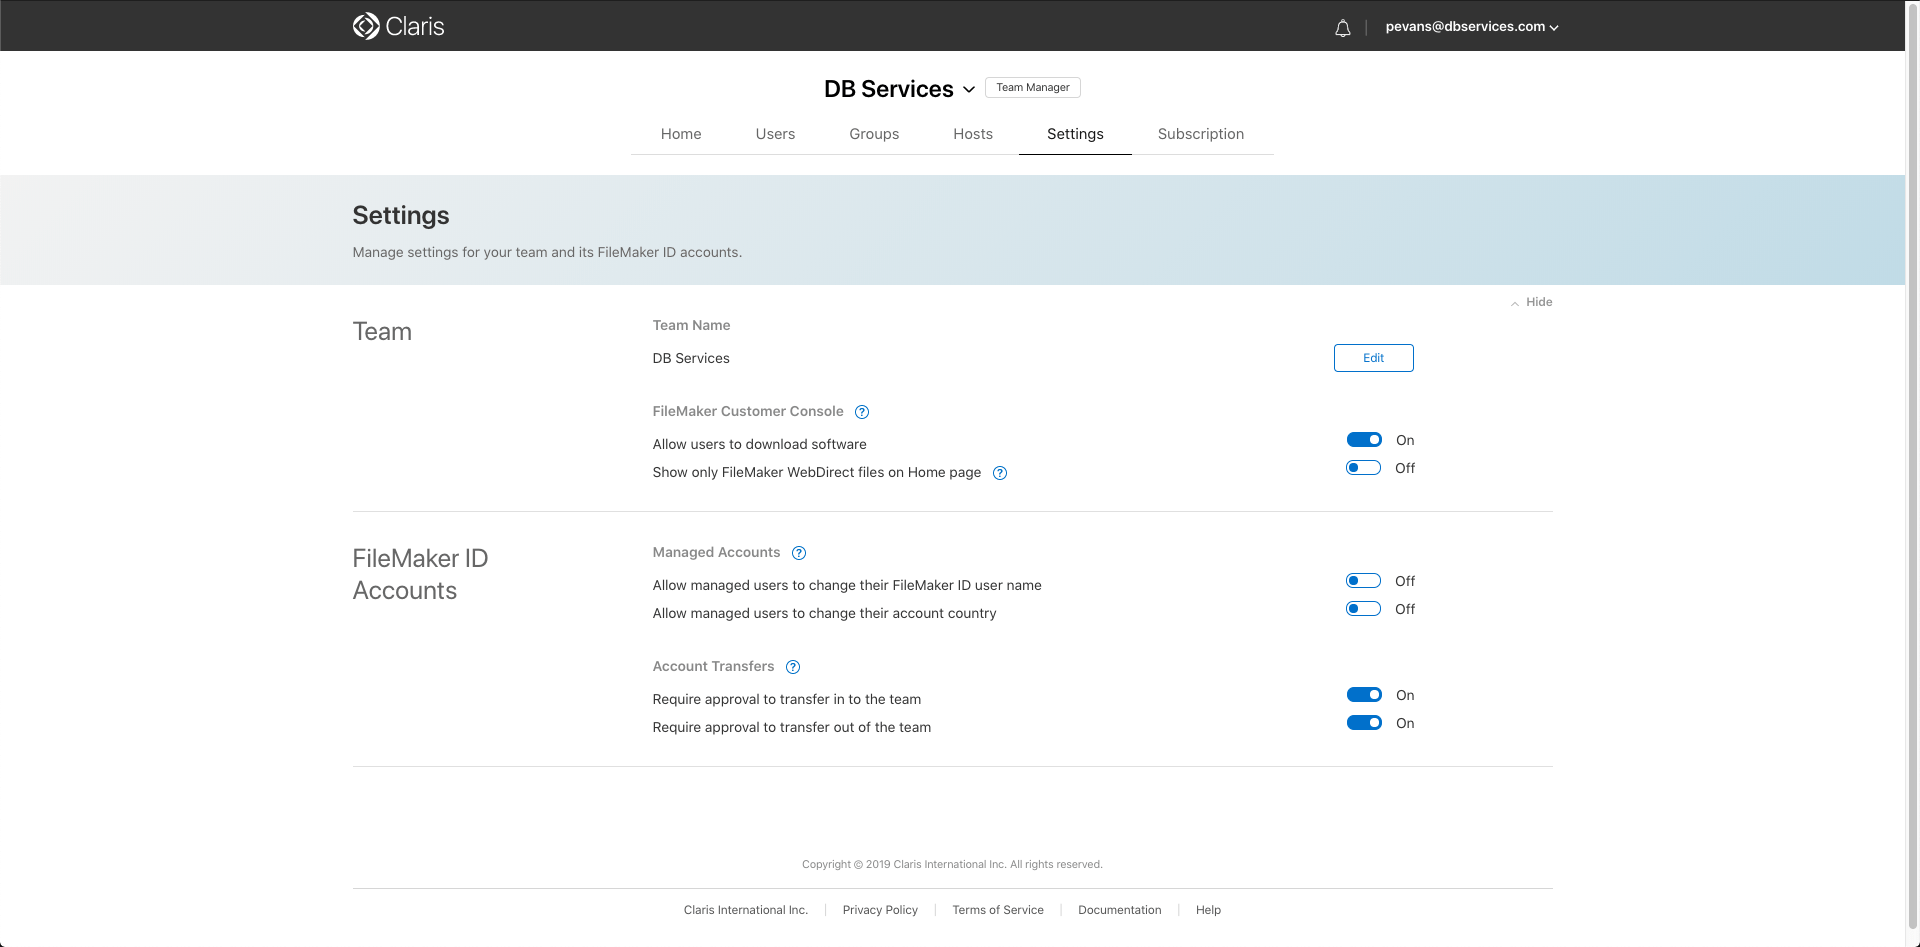Viewport: 1920px width, 947px height.
Task: Open the Privacy Policy link
Action: [880, 910]
